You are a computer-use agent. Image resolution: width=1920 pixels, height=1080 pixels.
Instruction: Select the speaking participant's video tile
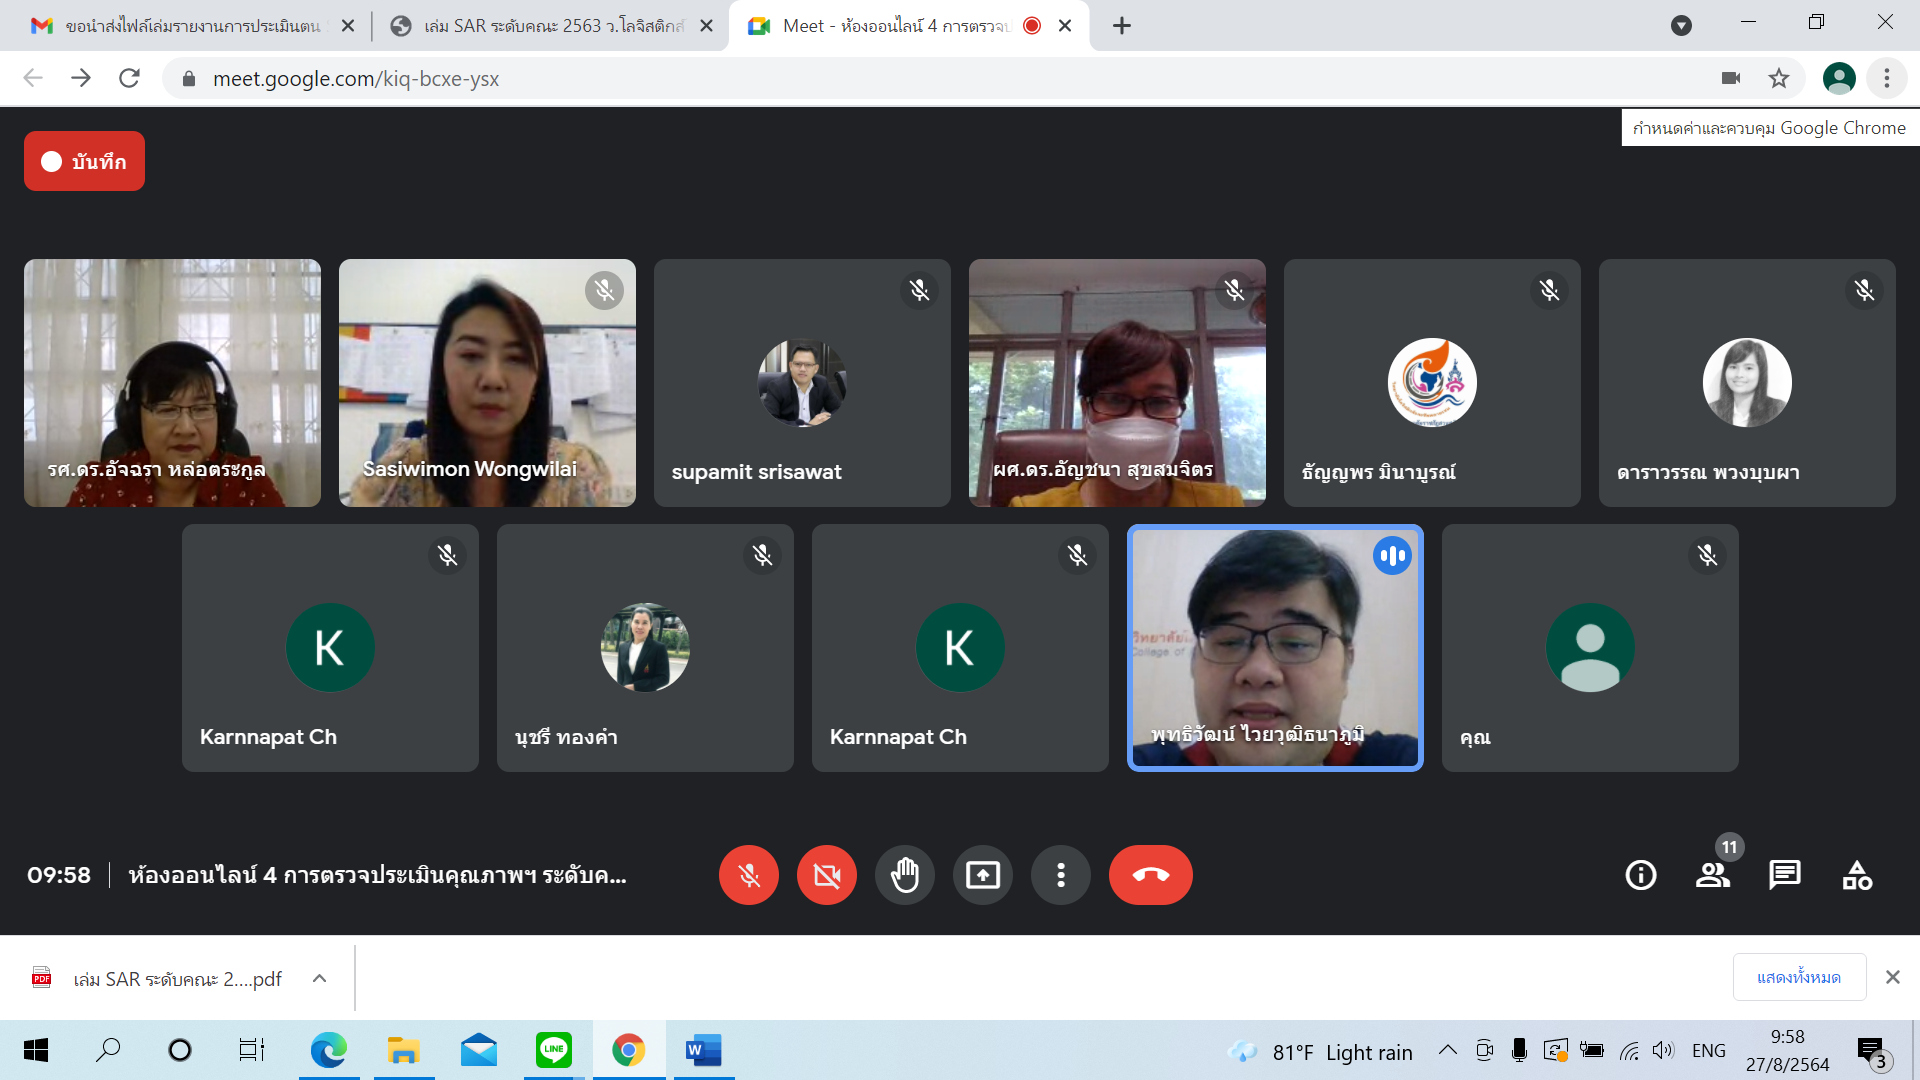(x=1274, y=648)
